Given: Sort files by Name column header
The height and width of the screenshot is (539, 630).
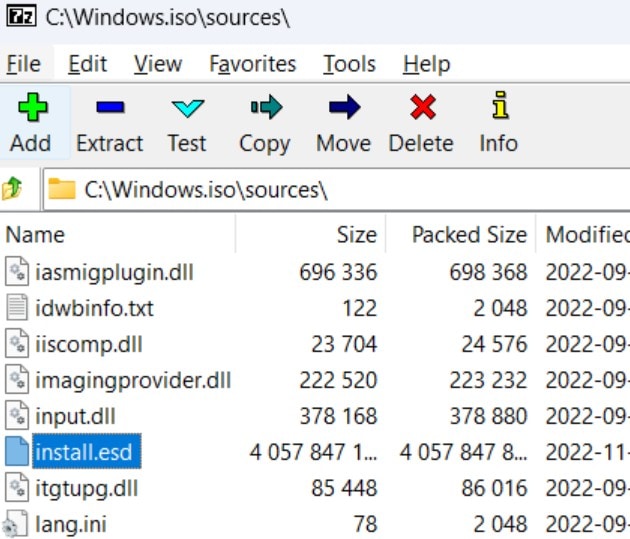Looking at the screenshot, I should click(x=35, y=235).
